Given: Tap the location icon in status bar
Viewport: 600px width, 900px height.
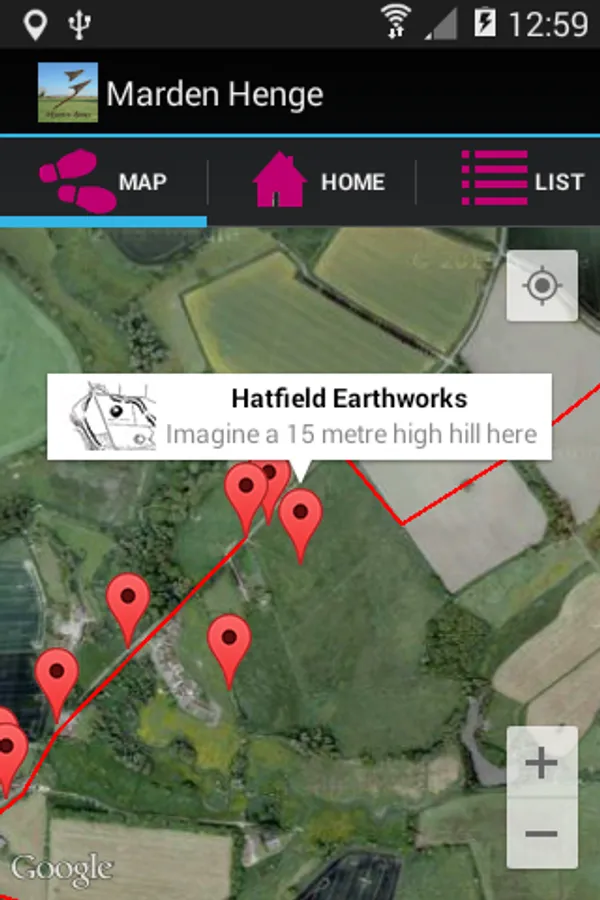Looking at the screenshot, I should [35, 24].
